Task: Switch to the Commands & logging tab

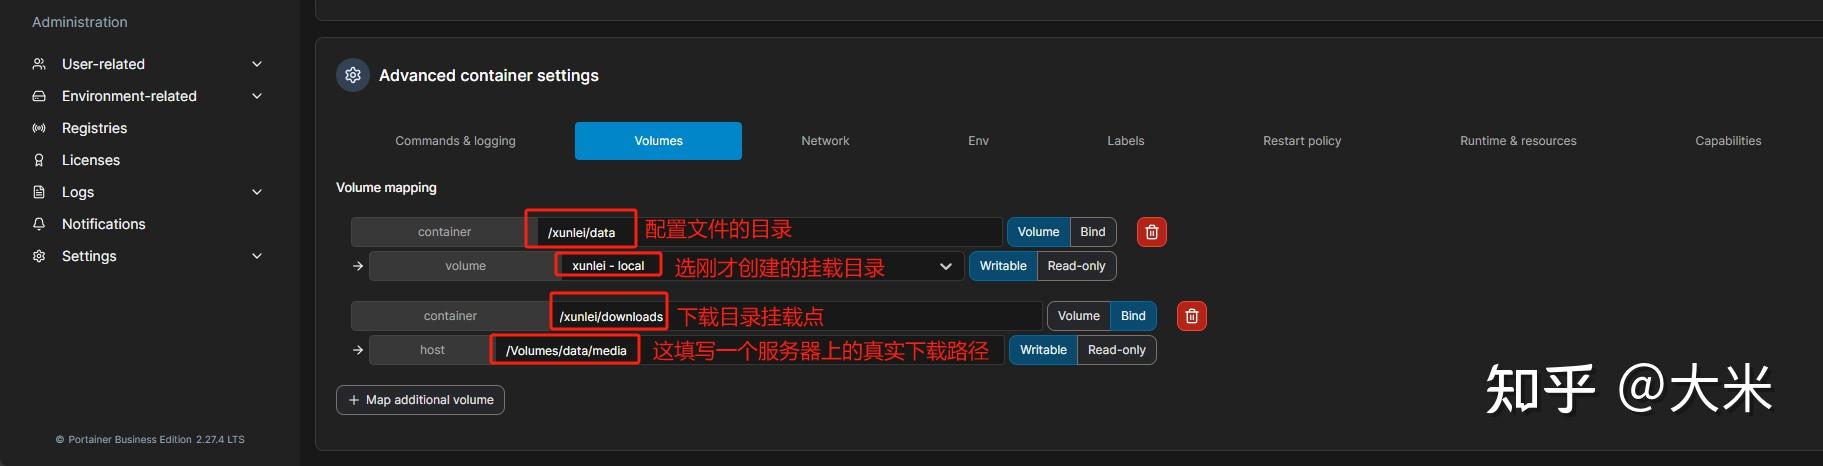Action: [455, 141]
